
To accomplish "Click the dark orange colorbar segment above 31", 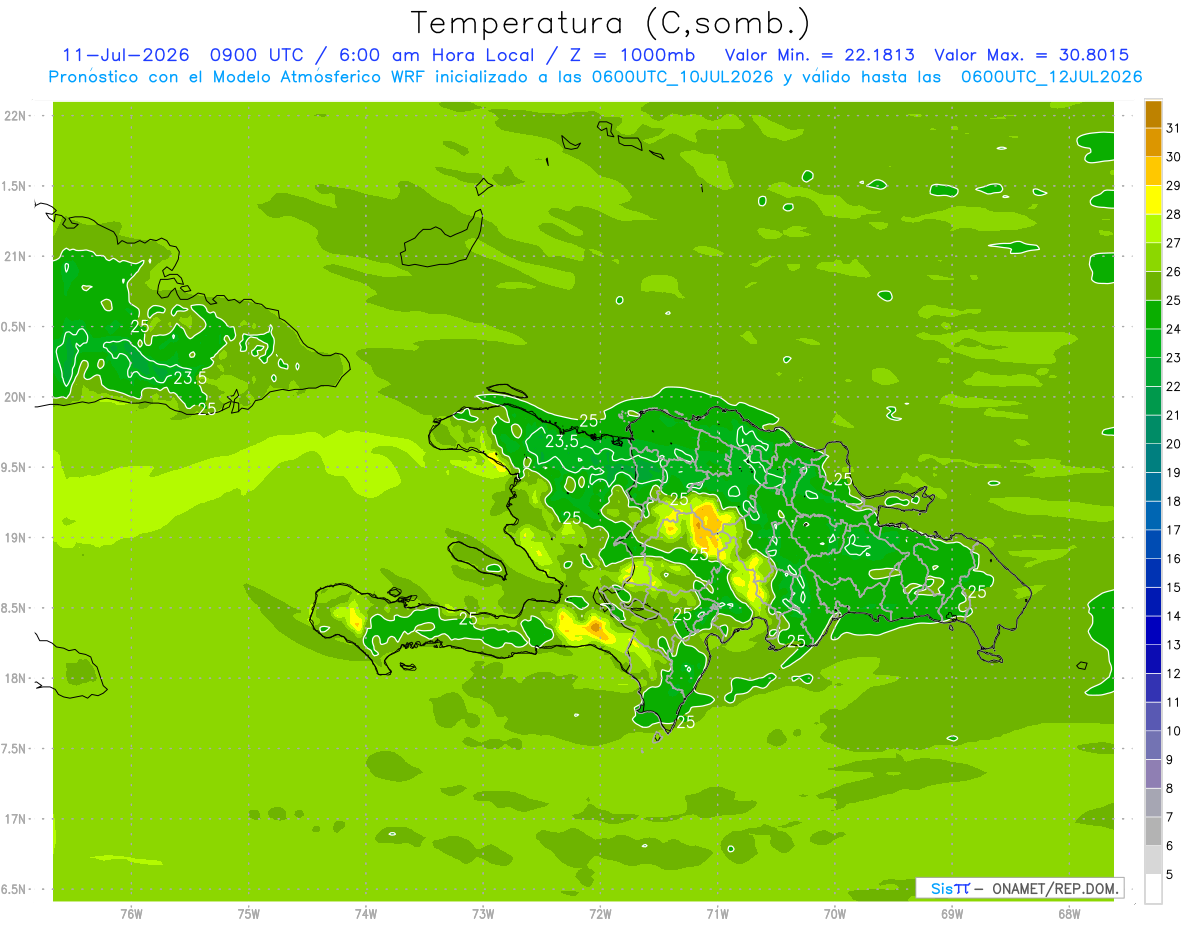I will [1153, 114].
